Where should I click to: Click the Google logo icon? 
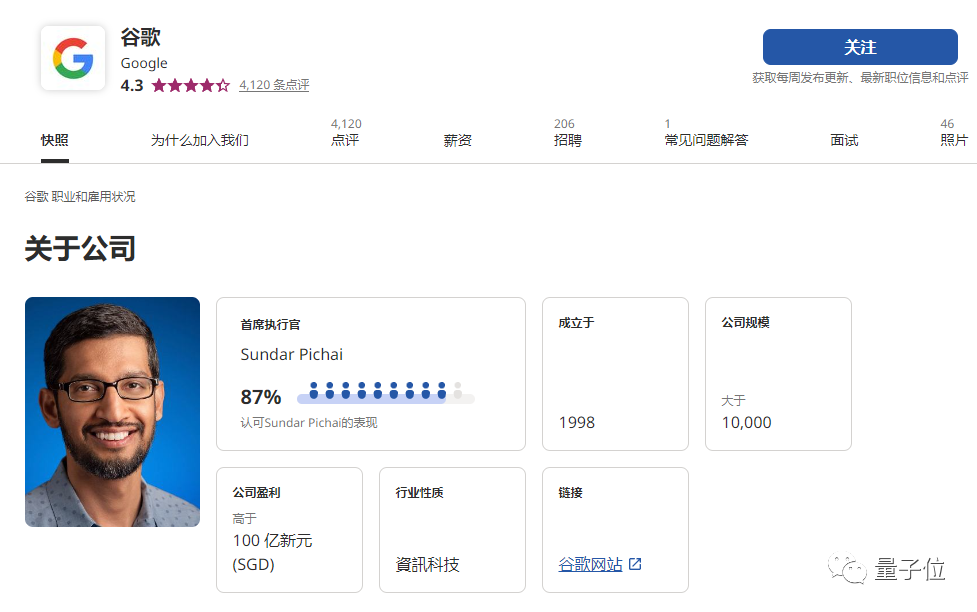(x=73, y=58)
